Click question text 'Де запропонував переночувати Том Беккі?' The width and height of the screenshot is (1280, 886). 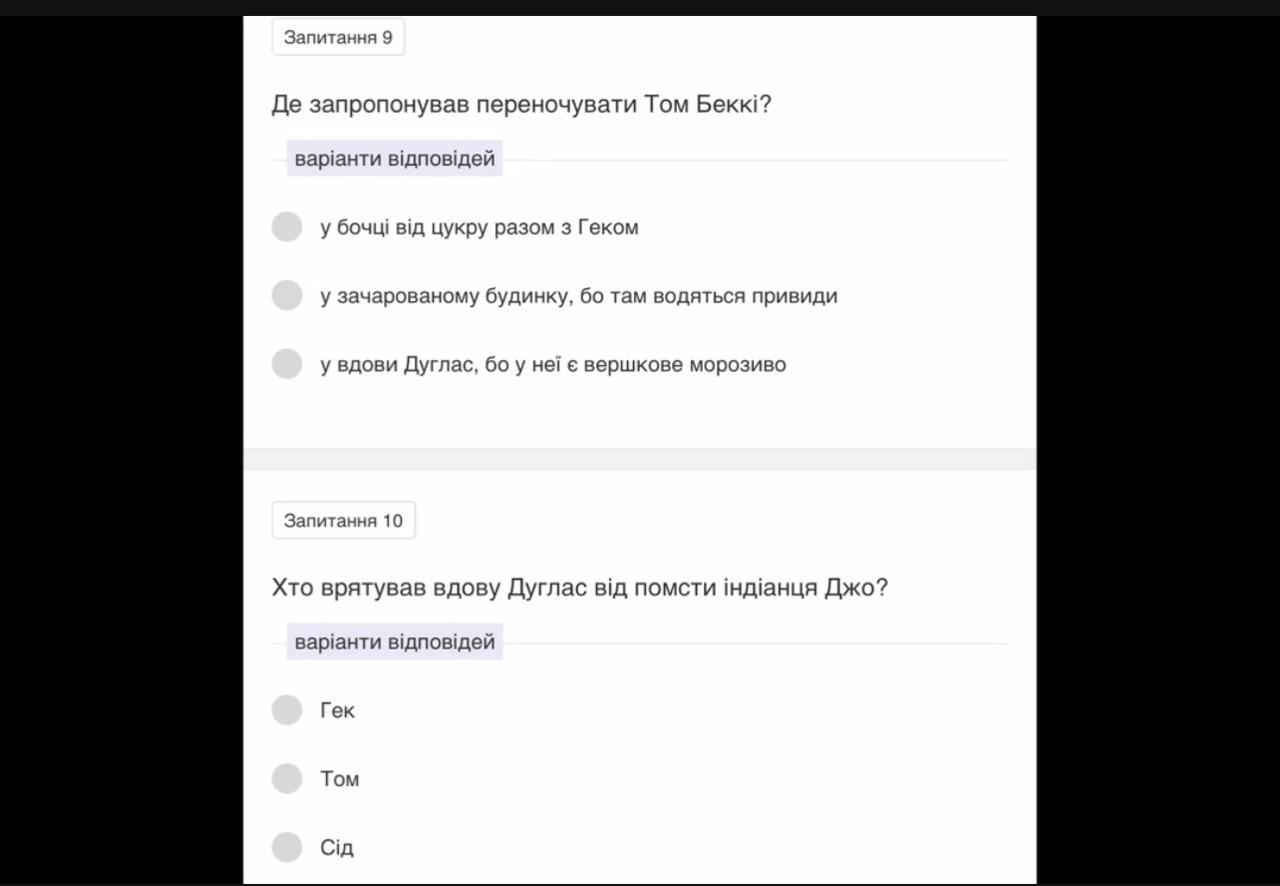522,104
